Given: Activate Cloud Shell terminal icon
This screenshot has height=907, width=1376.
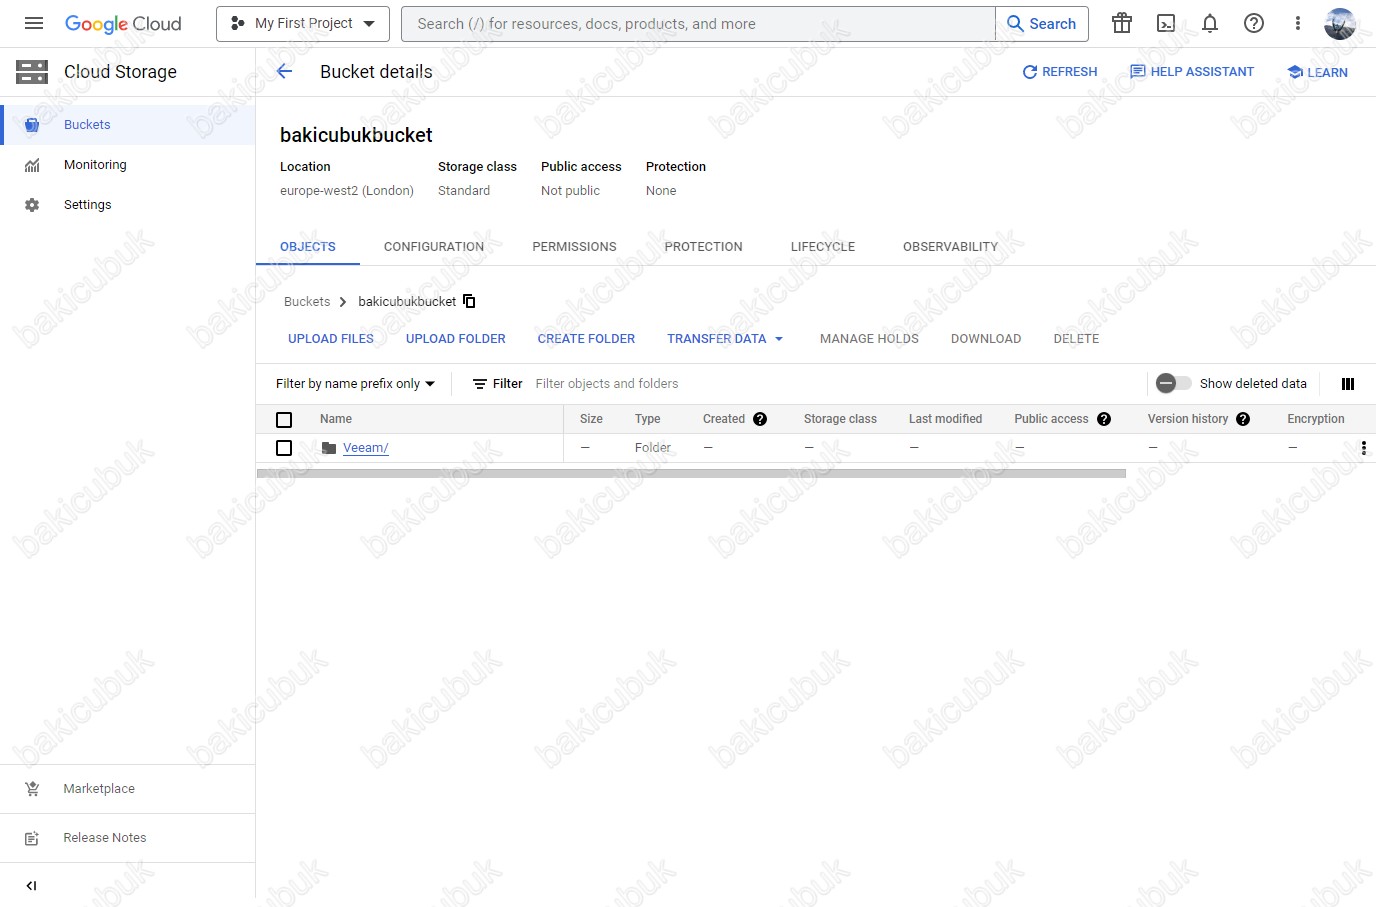Looking at the screenshot, I should (x=1166, y=23).
